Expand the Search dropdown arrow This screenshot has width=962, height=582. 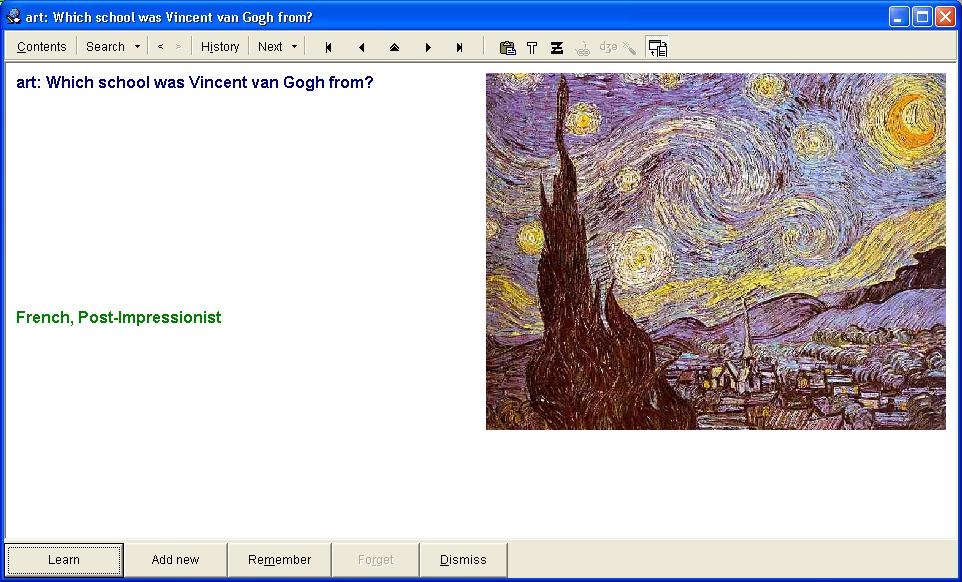point(137,47)
